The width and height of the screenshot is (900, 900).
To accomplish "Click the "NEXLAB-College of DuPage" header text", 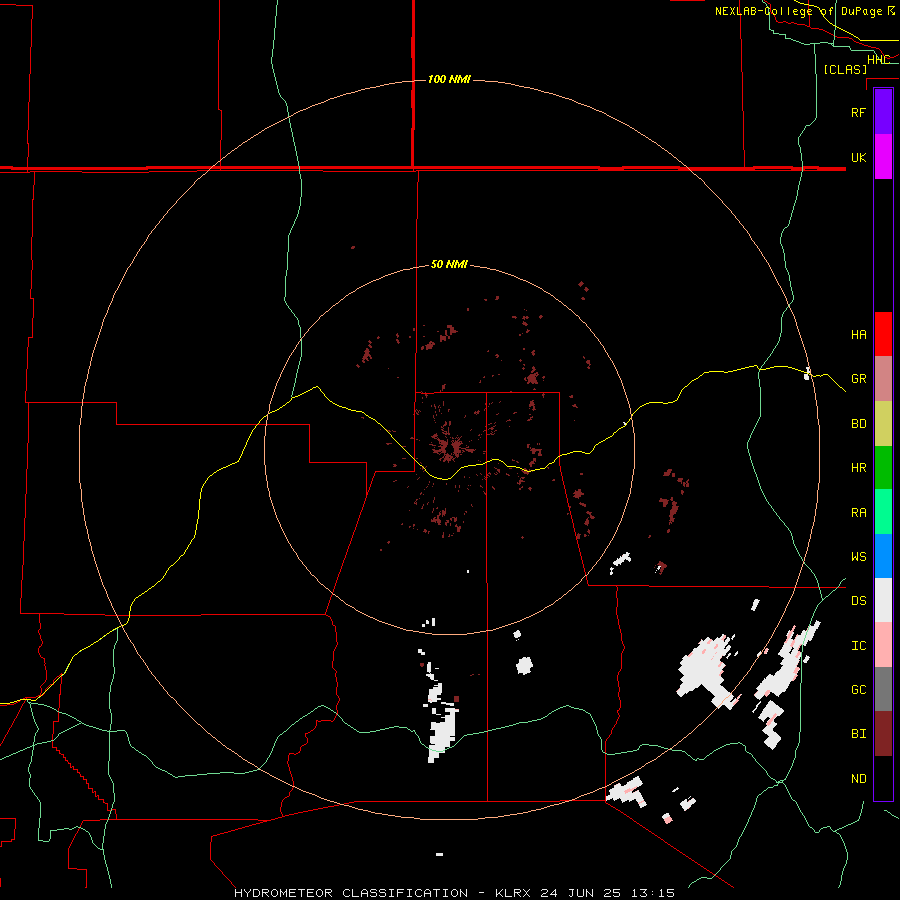I will point(798,11).
